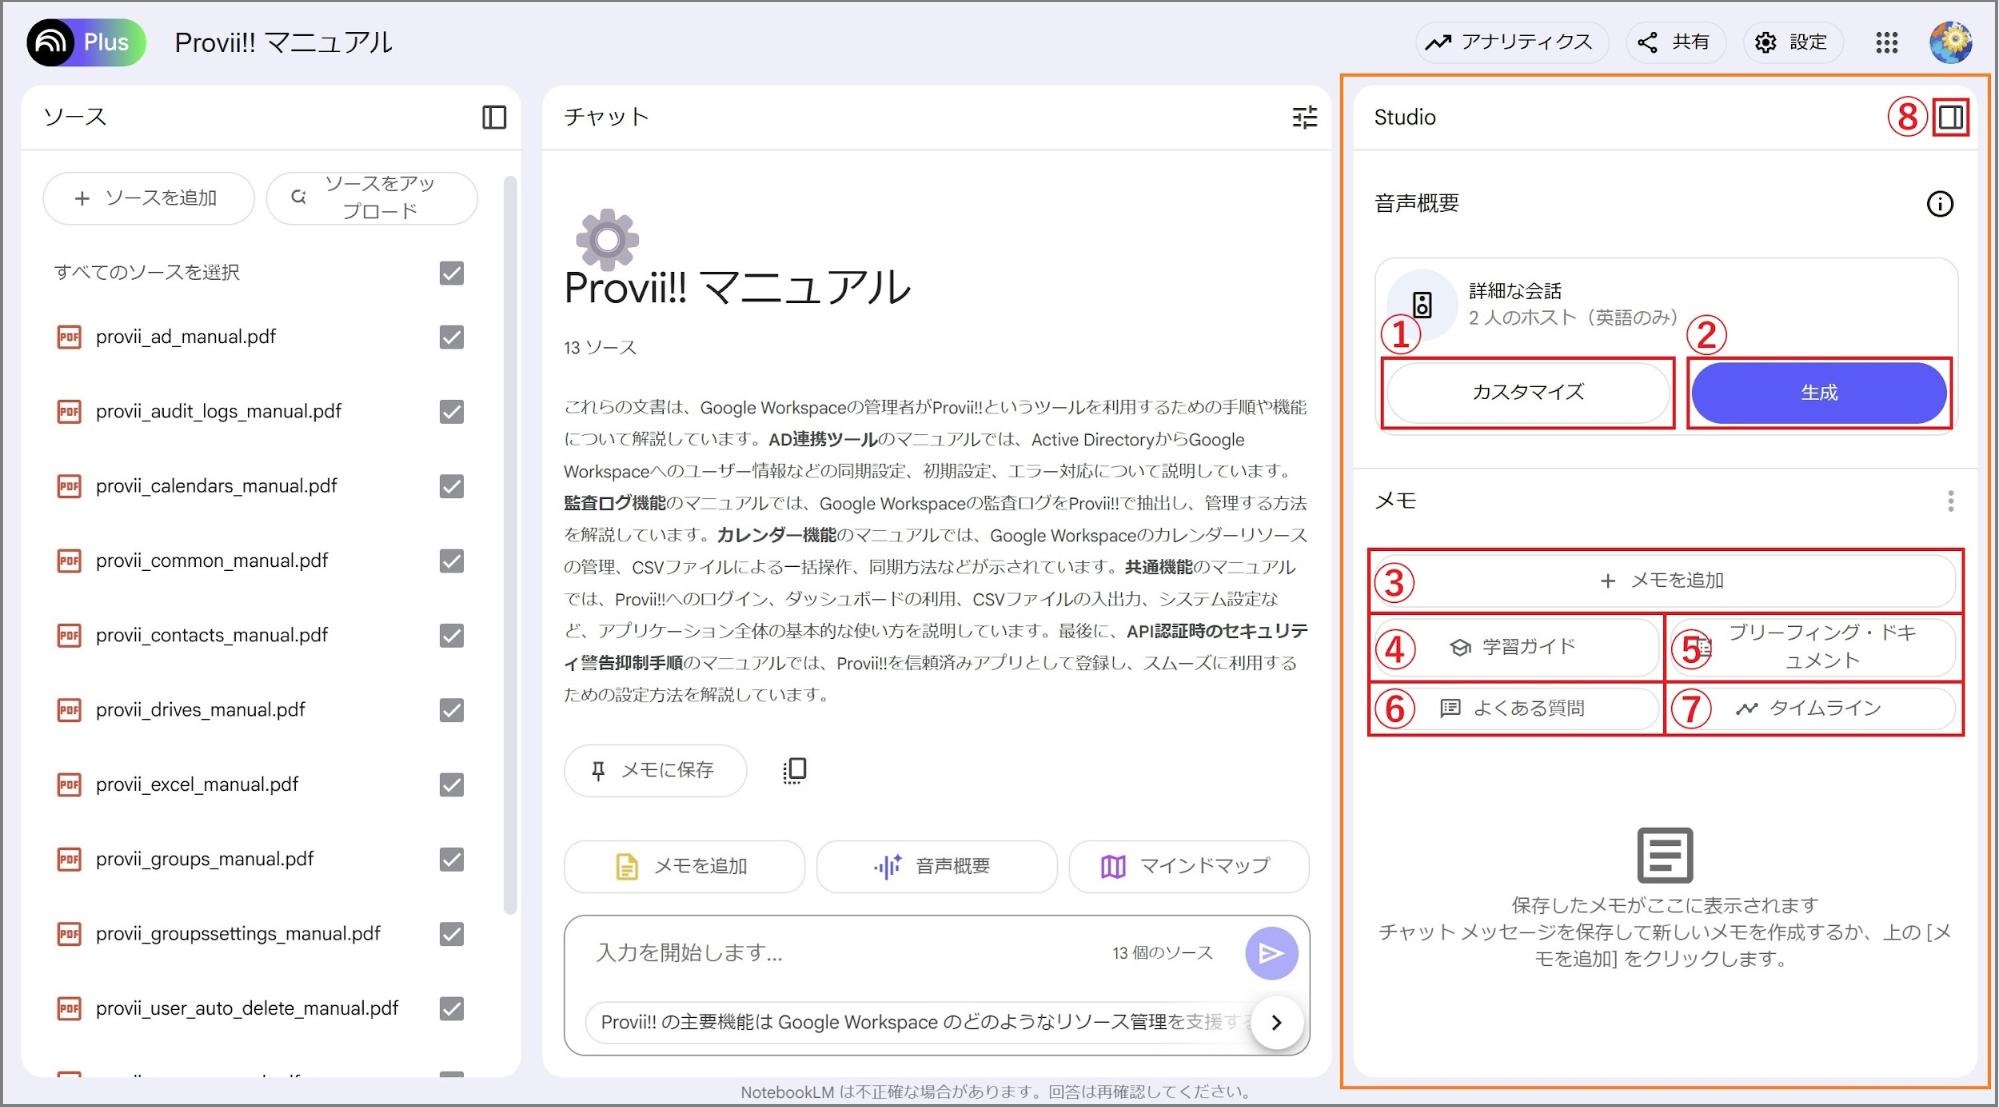
Task: Uncheck provii_excel_manual.pdf checkbox
Action: pos(452,785)
